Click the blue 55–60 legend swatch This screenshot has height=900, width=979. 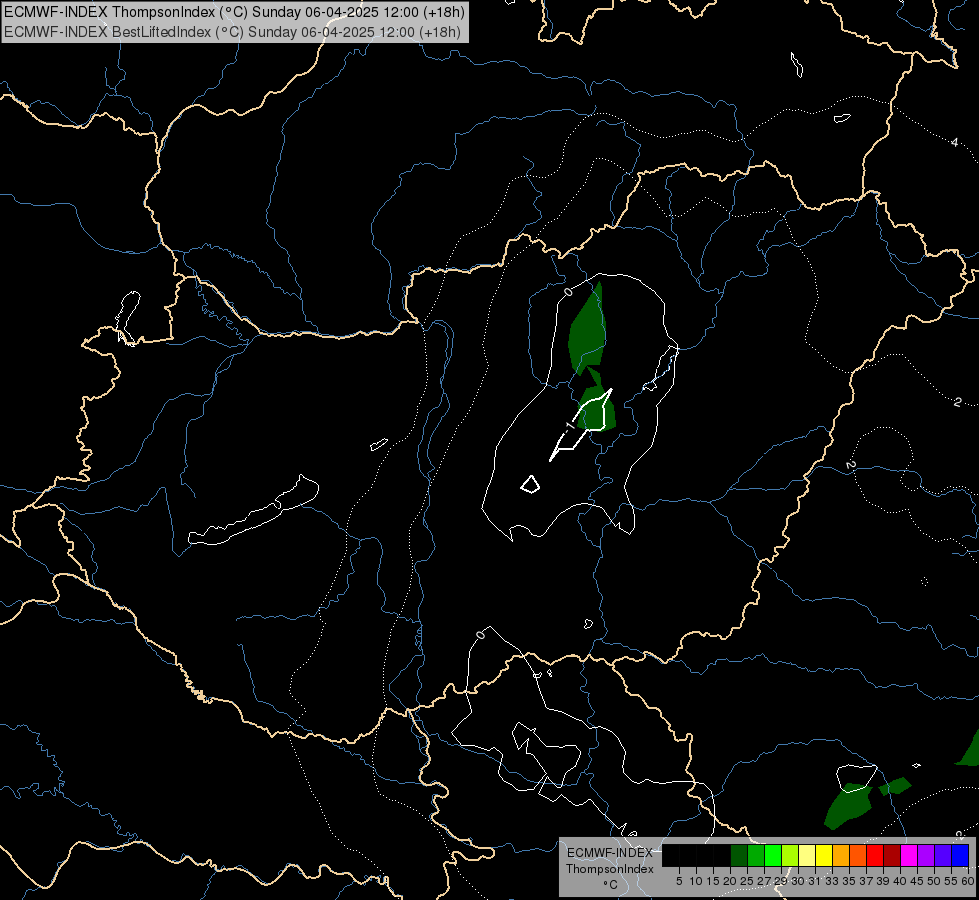(960, 855)
